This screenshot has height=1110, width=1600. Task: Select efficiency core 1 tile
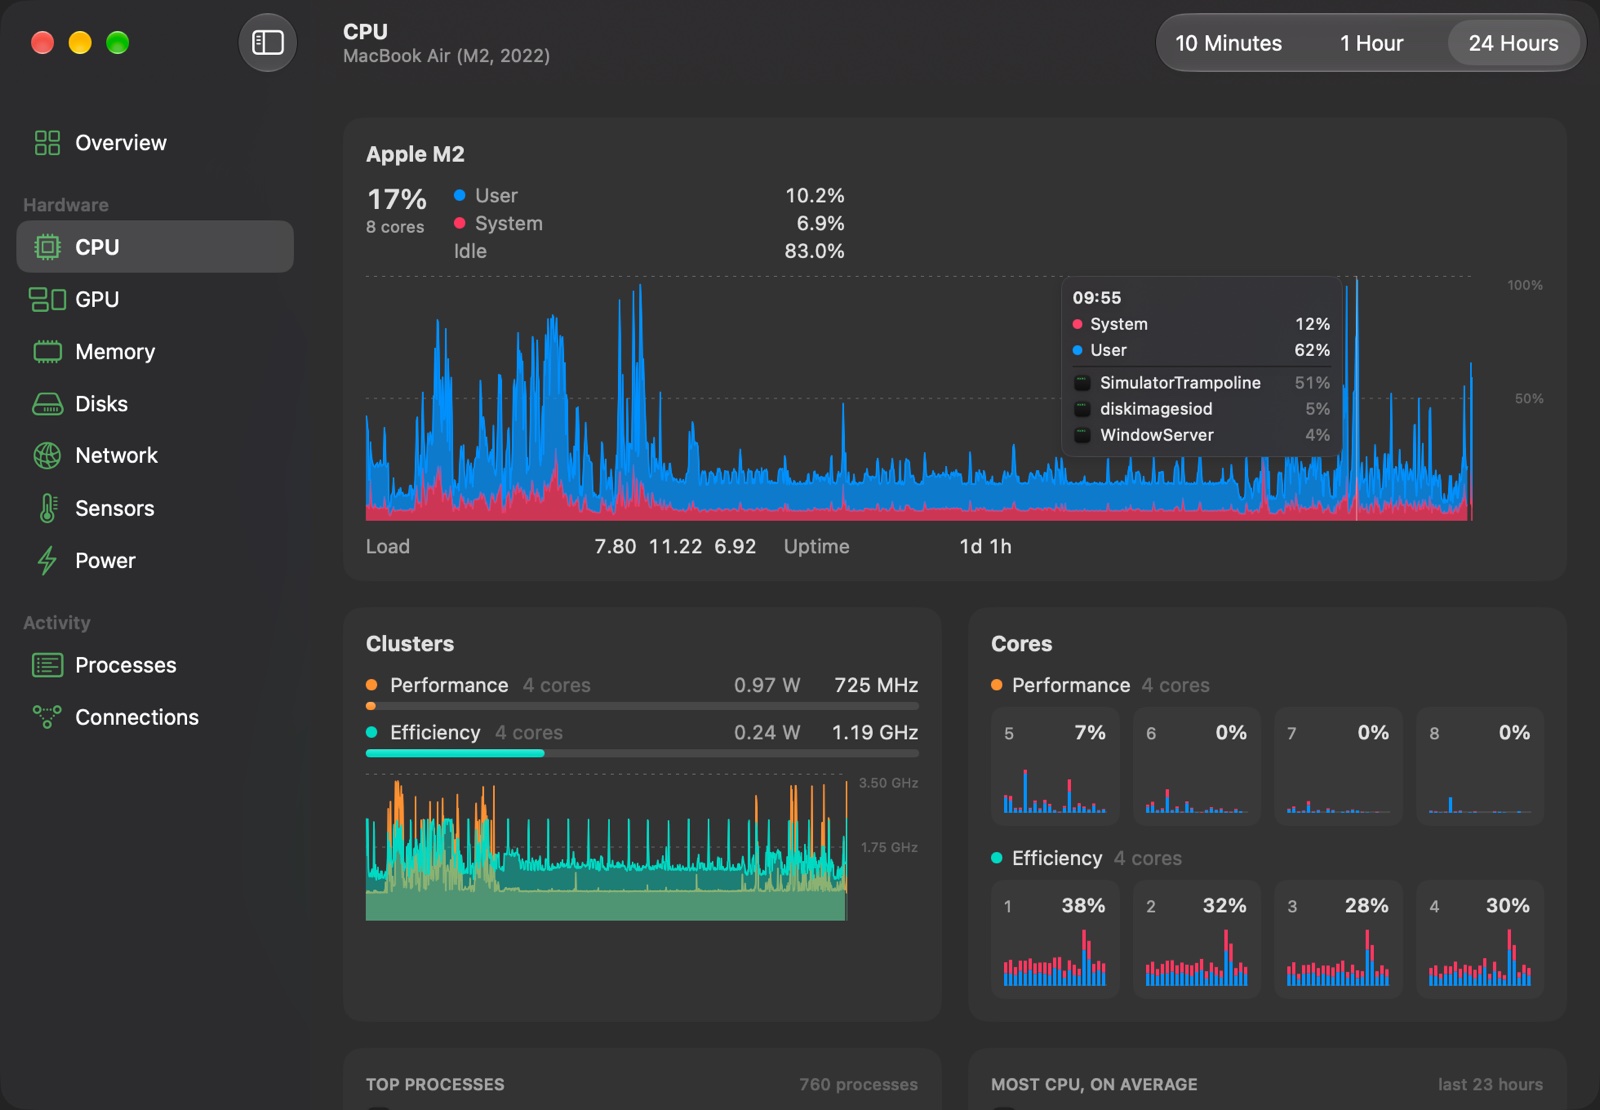pyautogui.click(x=1055, y=939)
